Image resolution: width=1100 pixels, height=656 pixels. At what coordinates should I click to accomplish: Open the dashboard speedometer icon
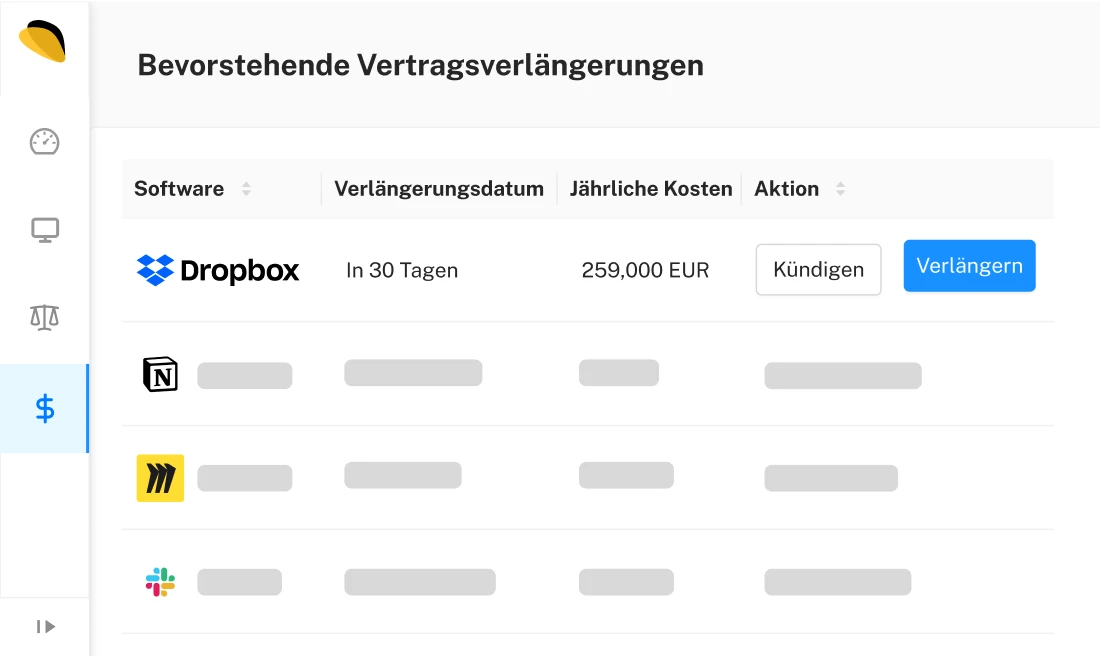[x=44, y=142]
